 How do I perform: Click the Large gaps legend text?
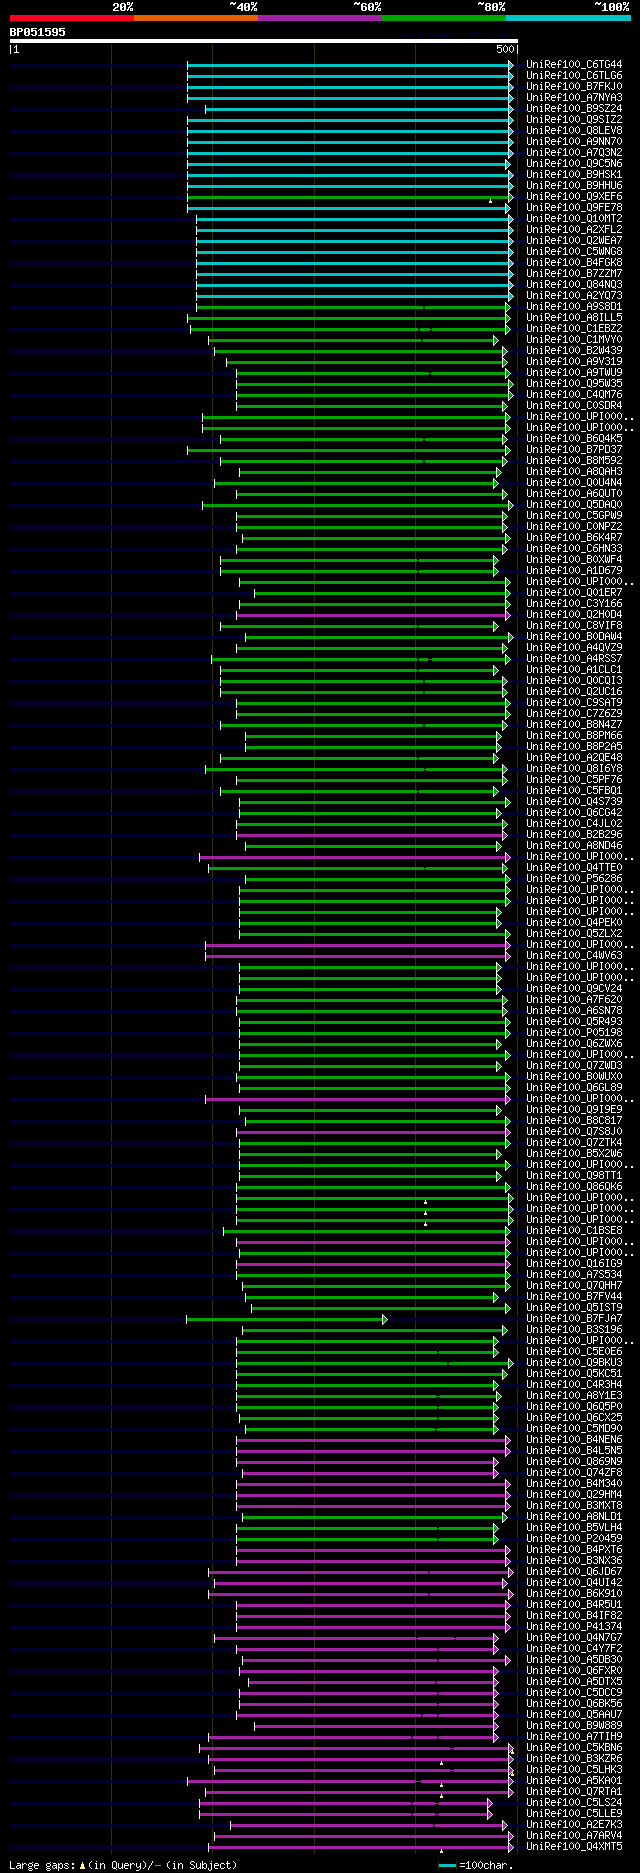pyautogui.click(x=123, y=1865)
